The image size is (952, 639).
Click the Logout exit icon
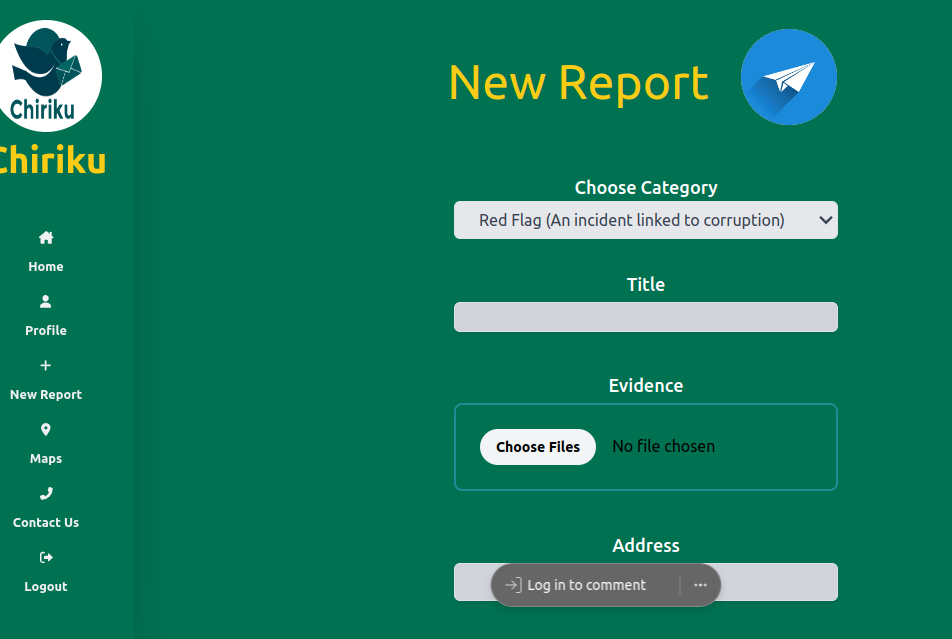point(46,557)
